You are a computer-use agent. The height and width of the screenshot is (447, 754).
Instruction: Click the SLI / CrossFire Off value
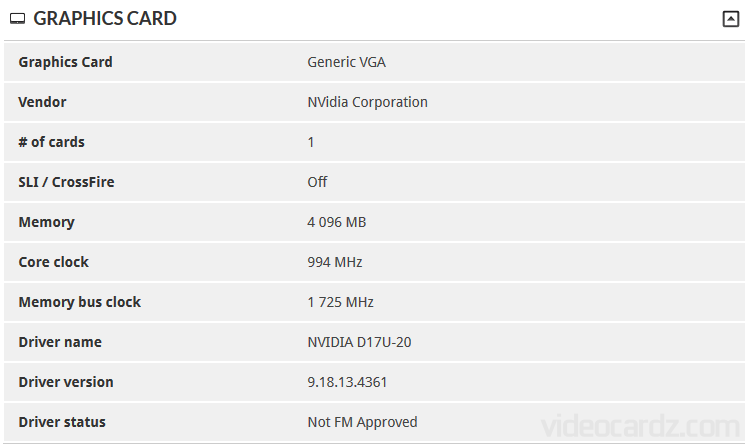317,182
